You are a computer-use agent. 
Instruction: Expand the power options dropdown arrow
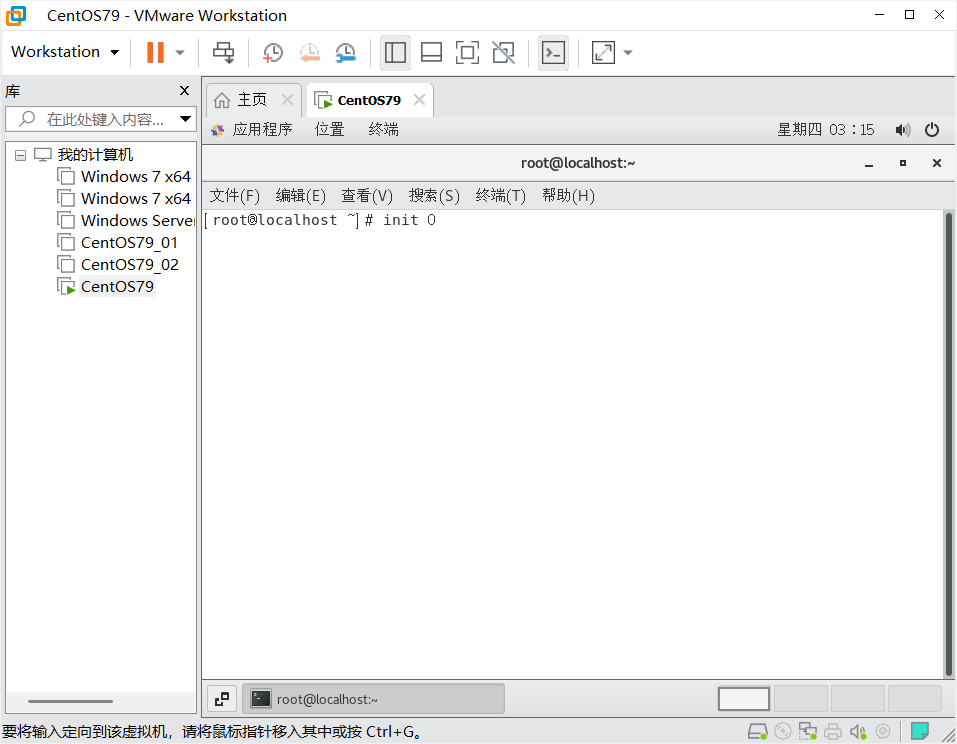pos(180,52)
